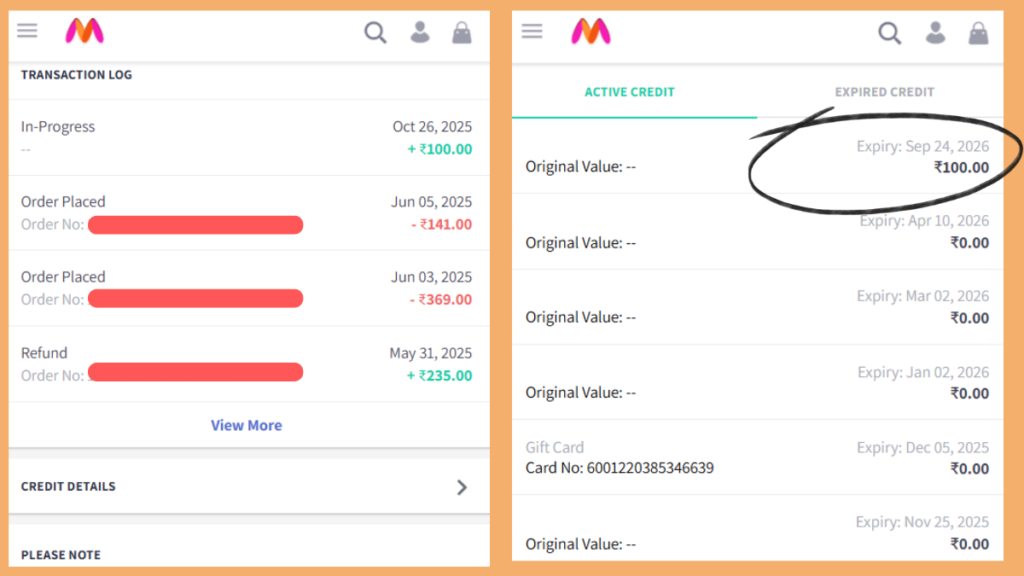Image resolution: width=1024 pixels, height=576 pixels.
Task: Click View More in the transaction log
Action: click(246, 425)
